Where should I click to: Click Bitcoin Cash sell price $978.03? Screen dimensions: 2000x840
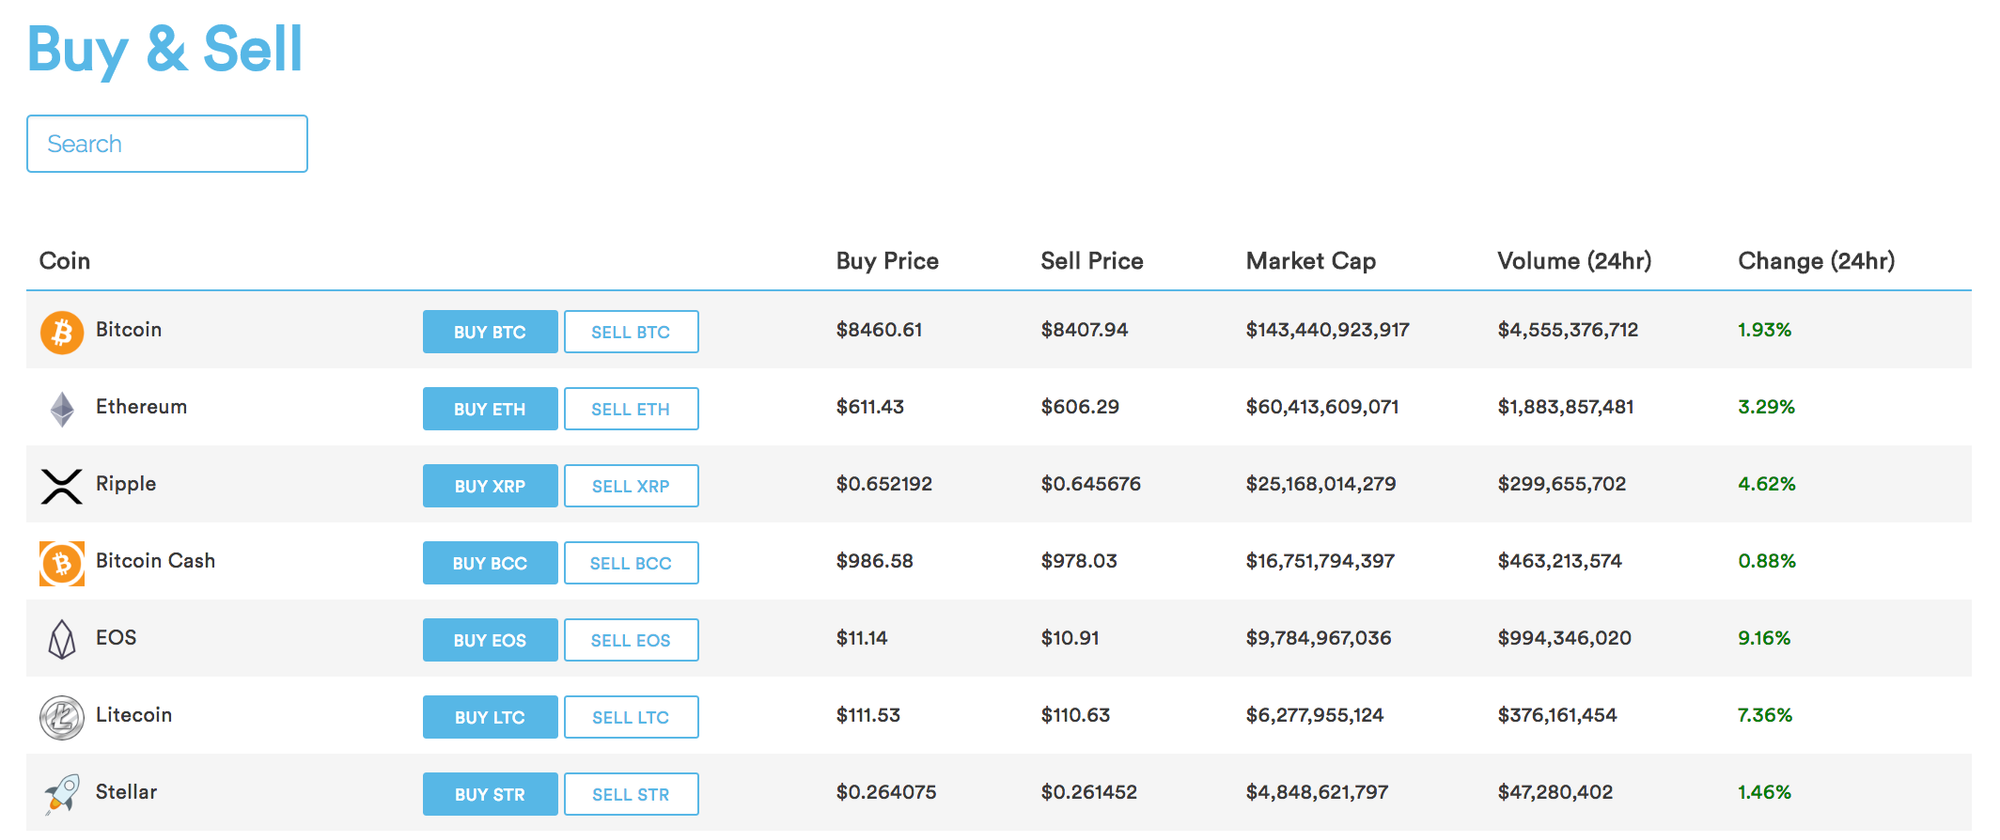1079,561
